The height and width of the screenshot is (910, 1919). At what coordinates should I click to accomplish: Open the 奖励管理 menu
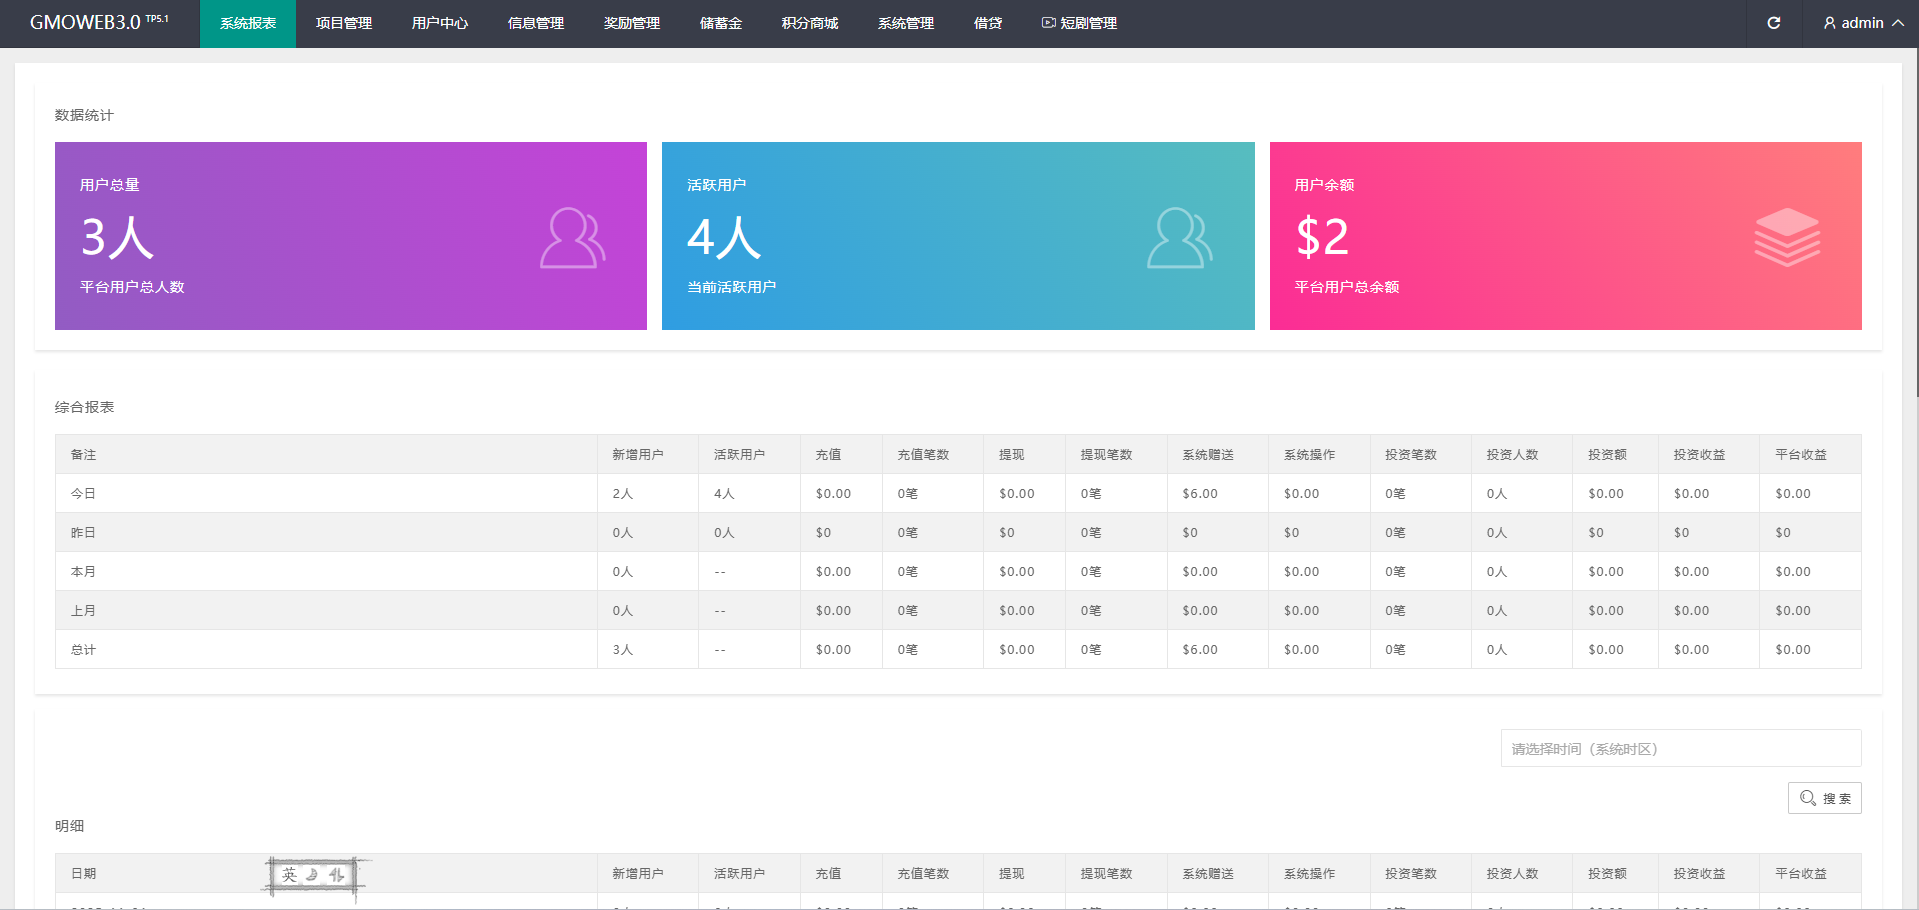[x=631, y=23]
